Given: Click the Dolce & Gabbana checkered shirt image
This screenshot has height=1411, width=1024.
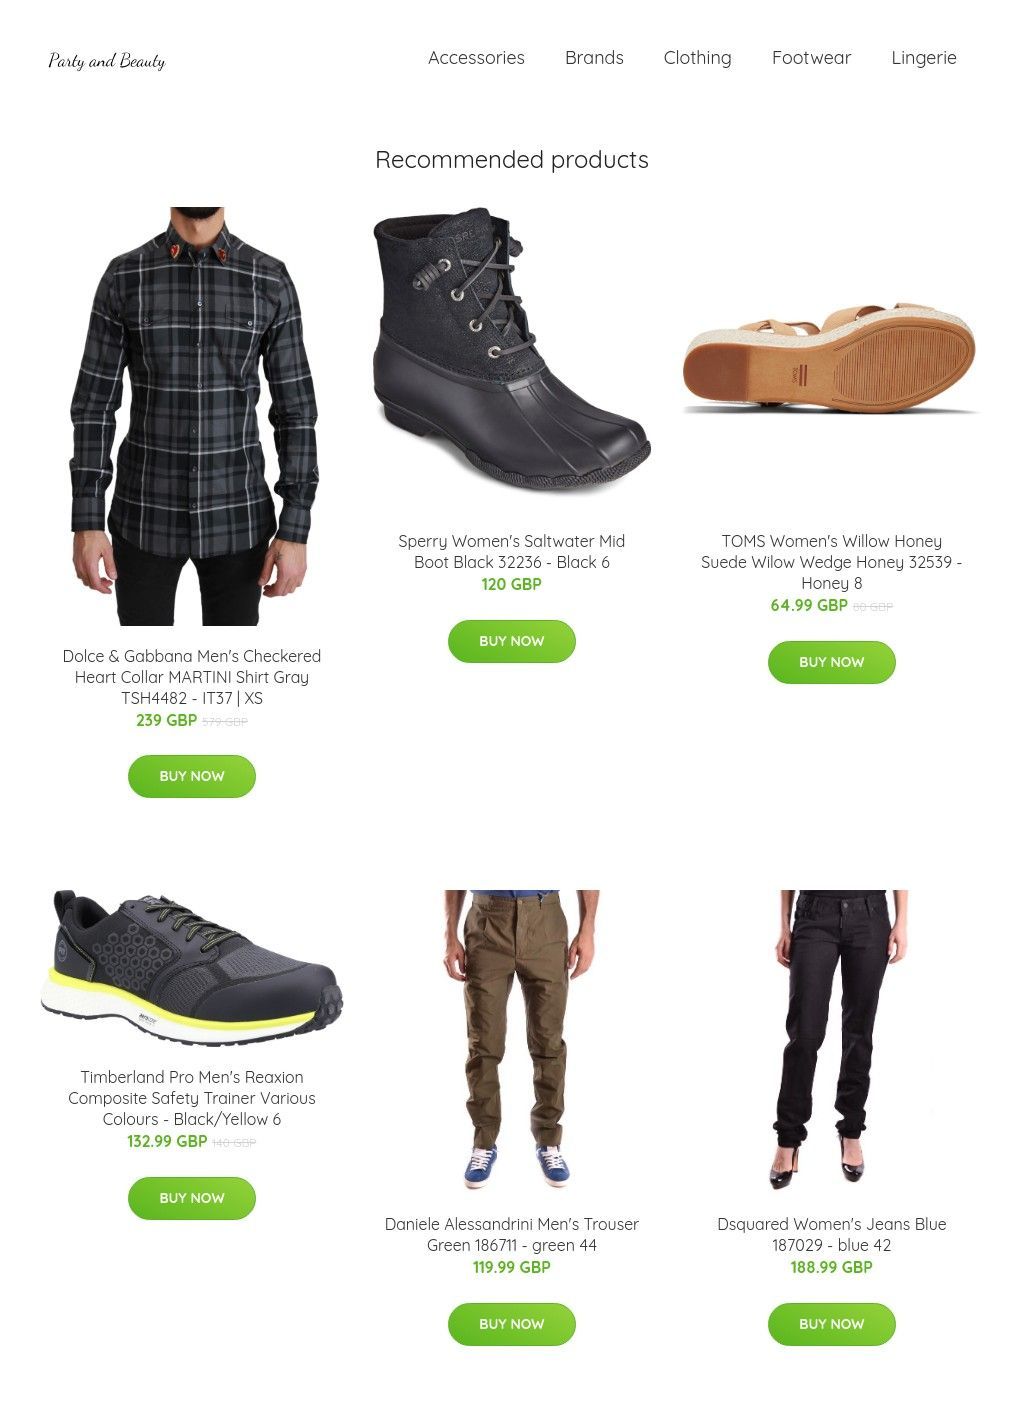Looking at the screenshot, I should [x=192, y=416].
